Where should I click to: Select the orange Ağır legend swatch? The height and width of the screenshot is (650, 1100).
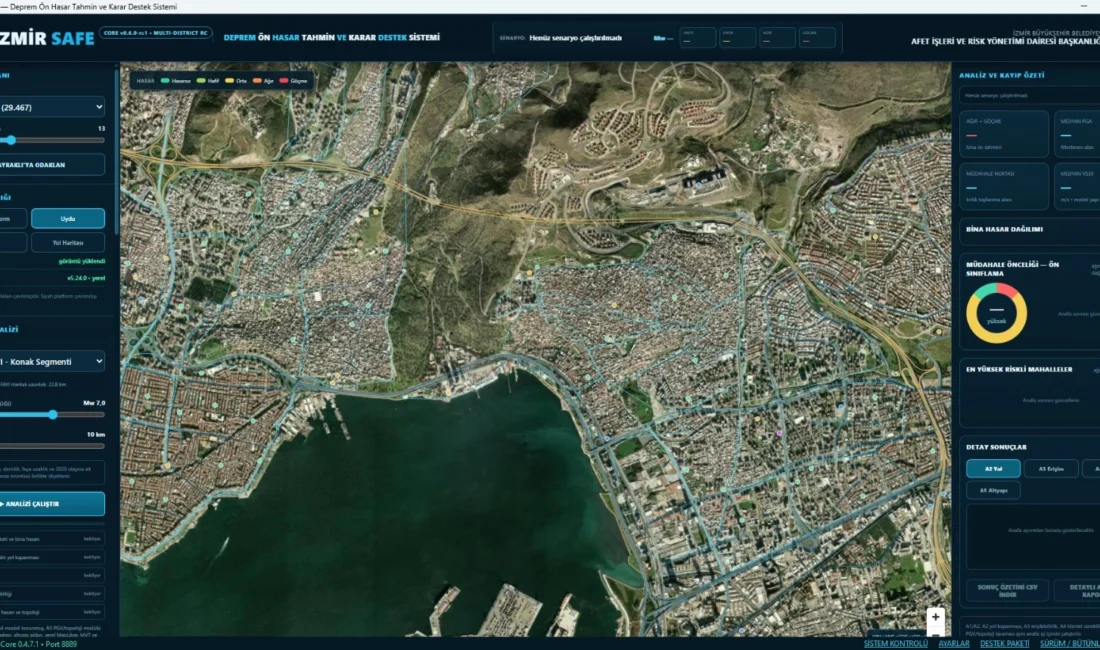point(257,81)
